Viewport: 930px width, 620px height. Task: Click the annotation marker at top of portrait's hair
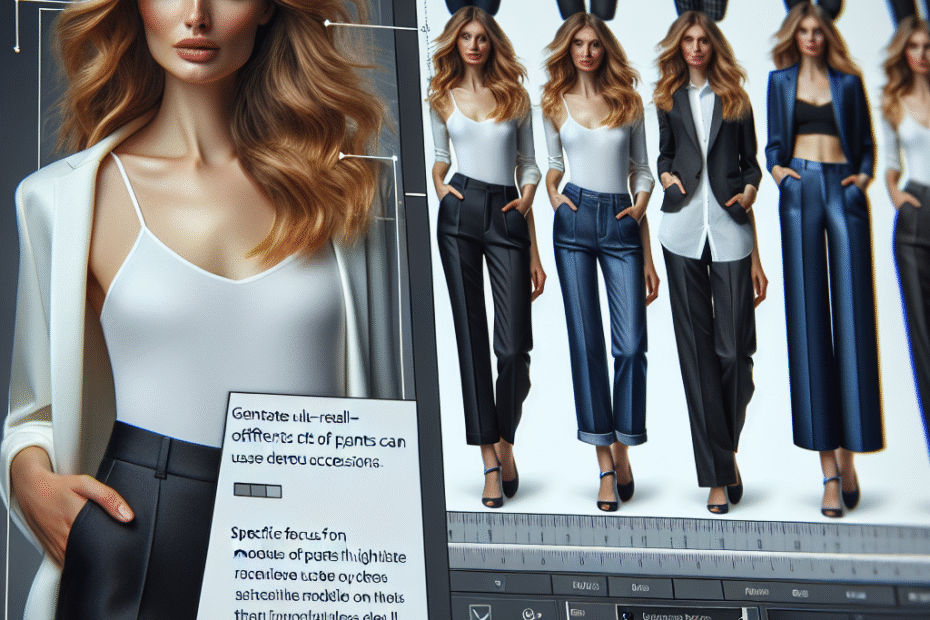click(328, 23)
